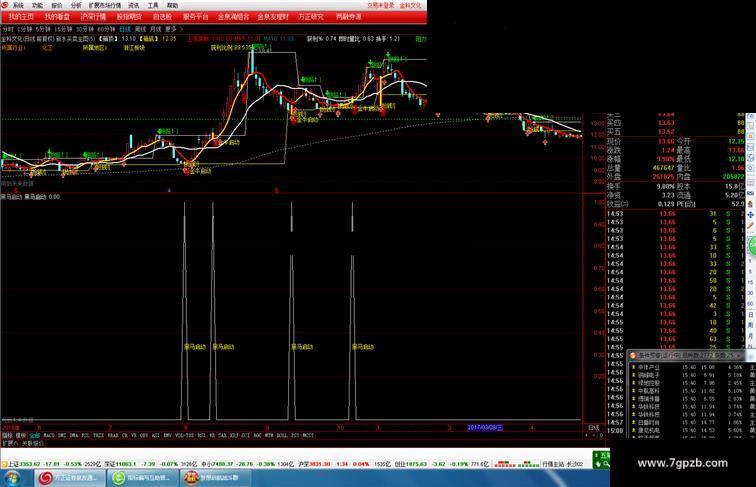
Task: Select the 5分钟 chart period
Action: pyautogui.click(x=43, y=29)
